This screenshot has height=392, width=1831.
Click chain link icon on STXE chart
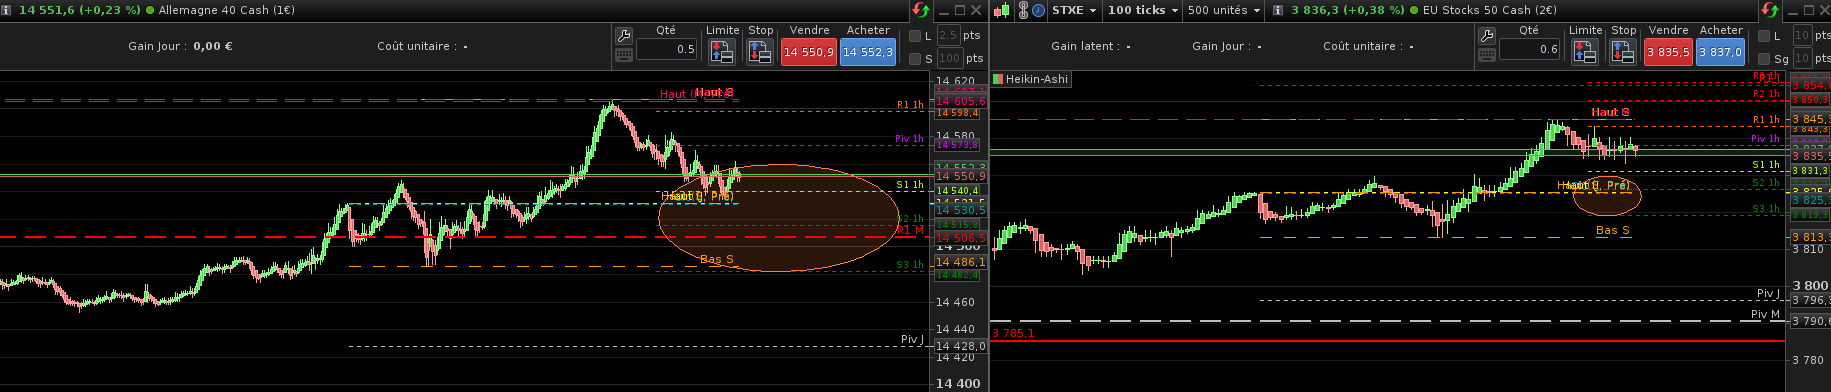1023,10
